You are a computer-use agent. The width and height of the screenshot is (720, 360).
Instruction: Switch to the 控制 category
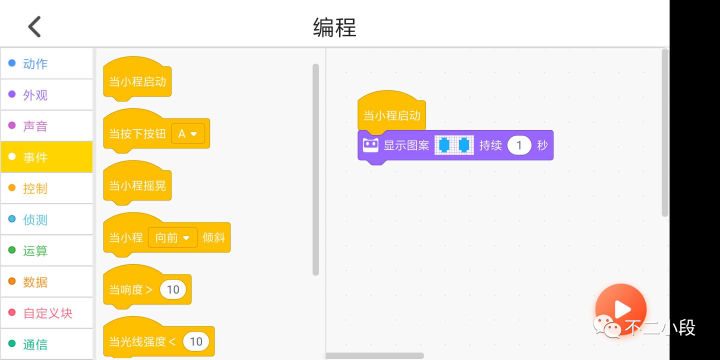pos(46,188)
